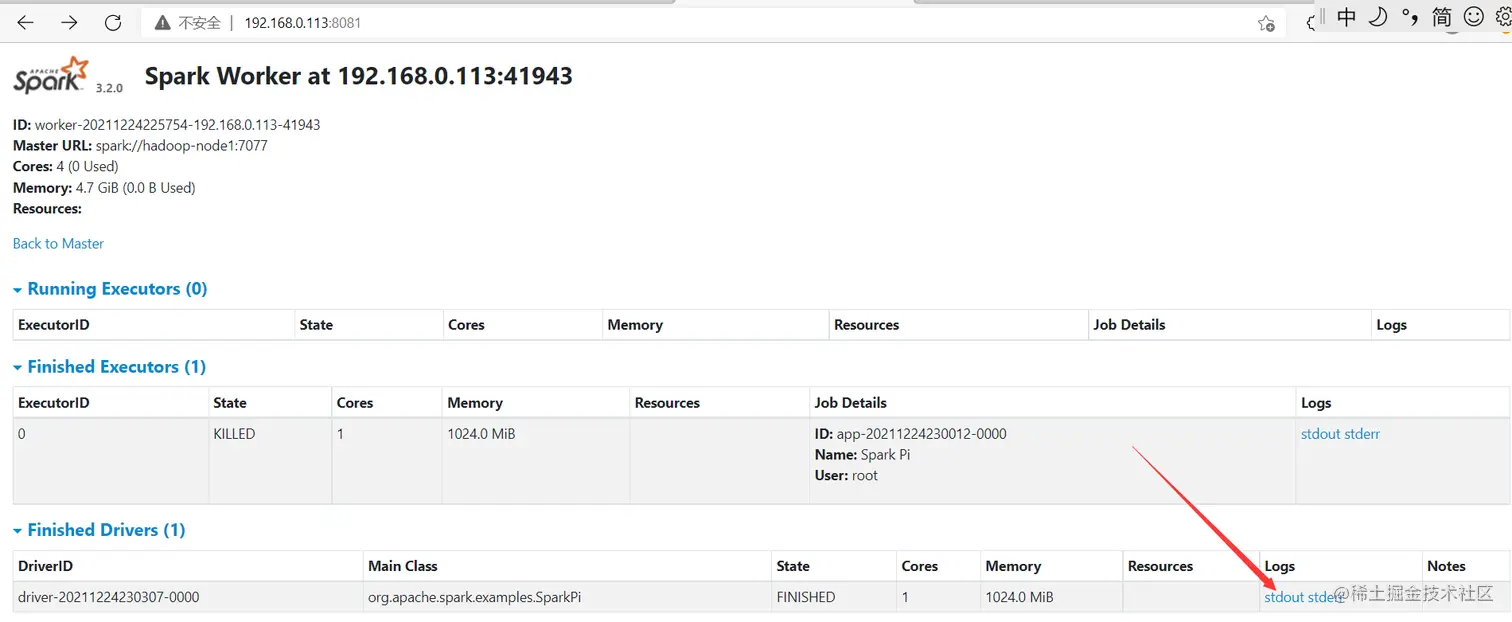Click the IME simplified 简 icon
Viewport: 1512px width, 622px height.
(x=1441, y=16)
